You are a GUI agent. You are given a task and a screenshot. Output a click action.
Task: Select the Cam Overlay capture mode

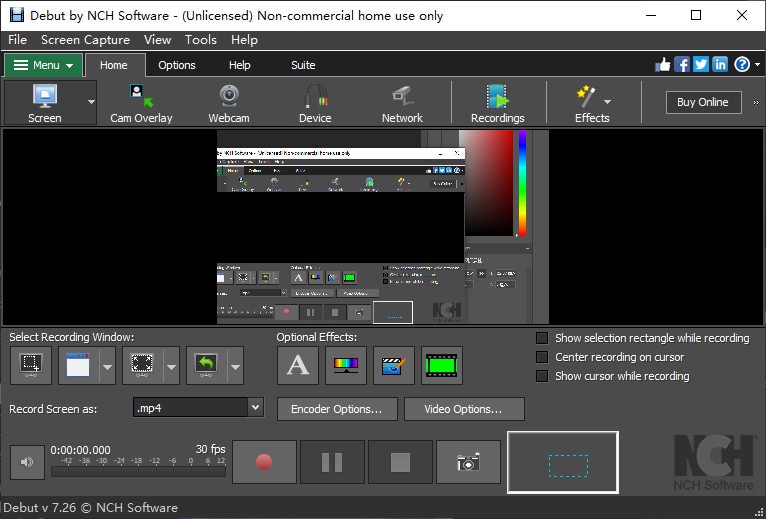(141, 103)
